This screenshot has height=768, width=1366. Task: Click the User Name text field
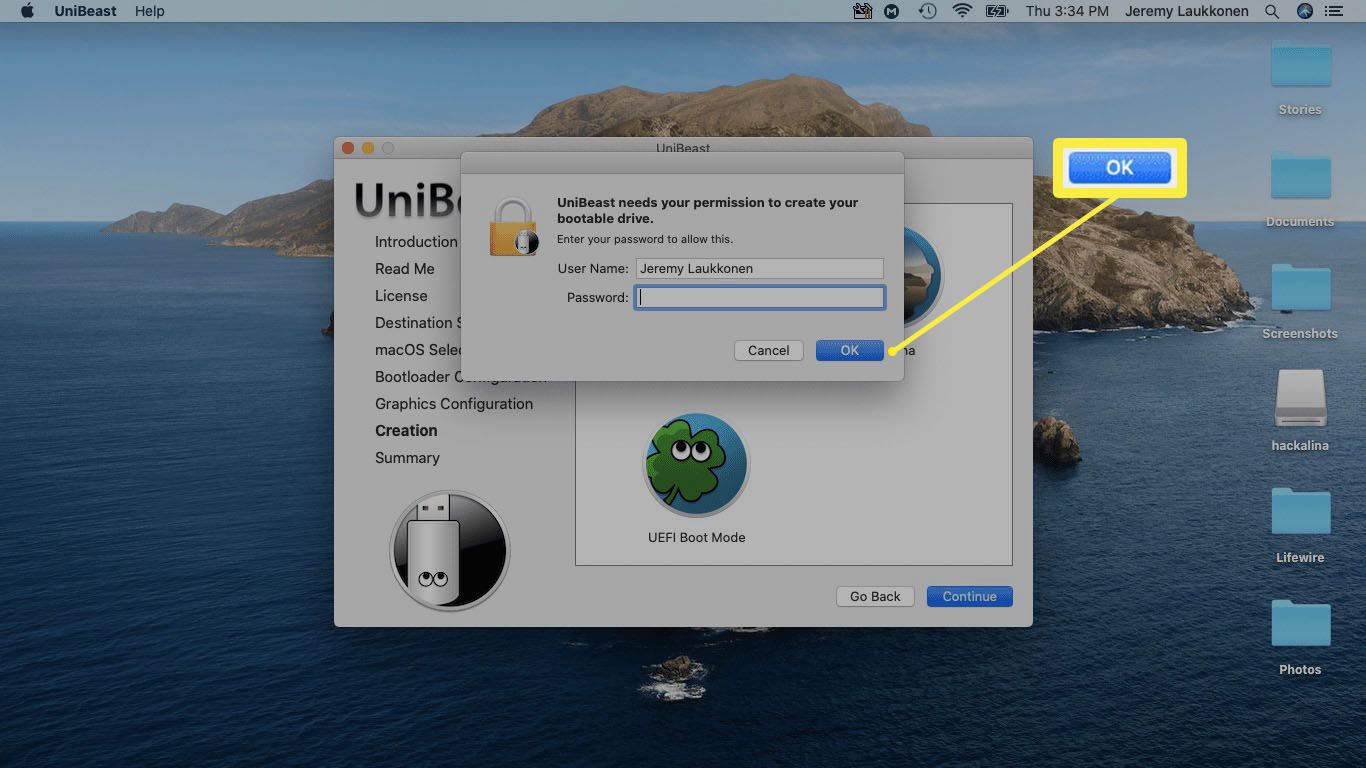760,268
